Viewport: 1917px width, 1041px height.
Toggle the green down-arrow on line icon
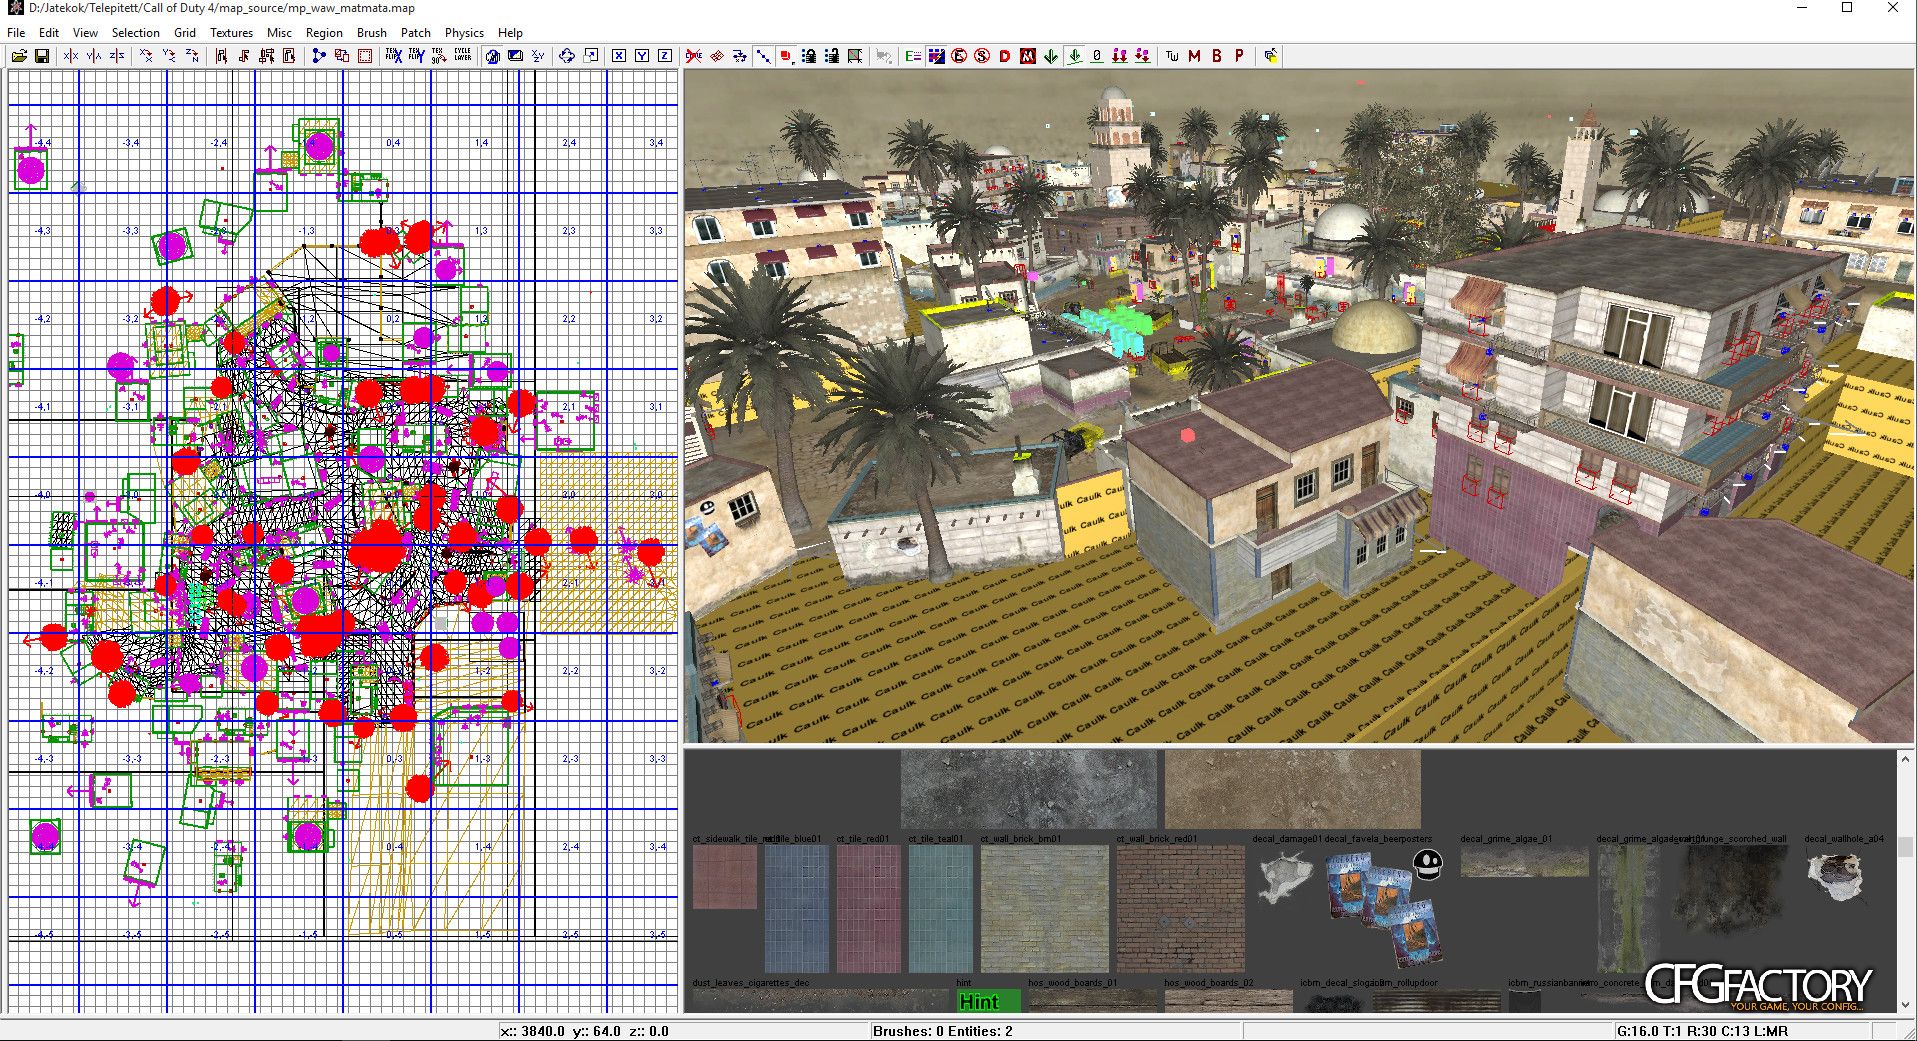[x=1074, y=56]
